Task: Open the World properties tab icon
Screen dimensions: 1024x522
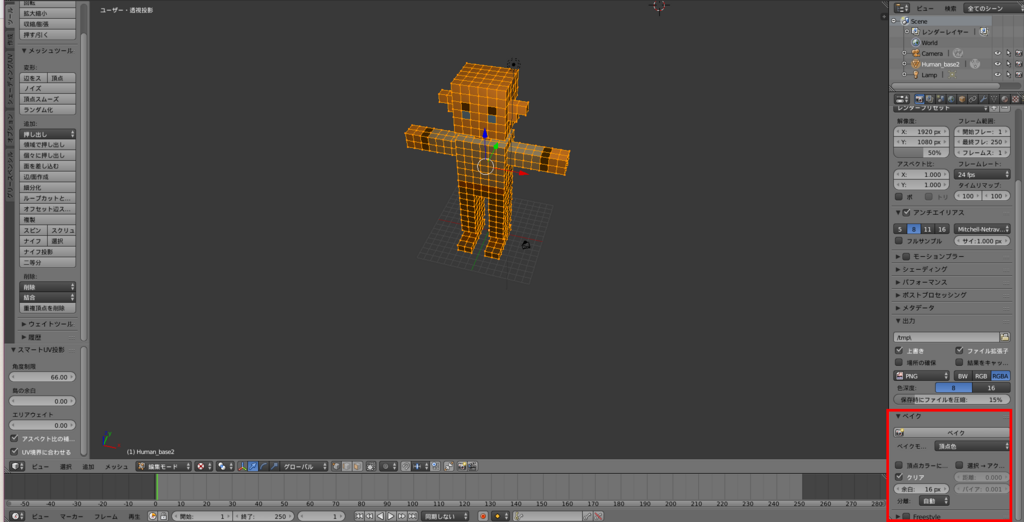Action: 951,99
